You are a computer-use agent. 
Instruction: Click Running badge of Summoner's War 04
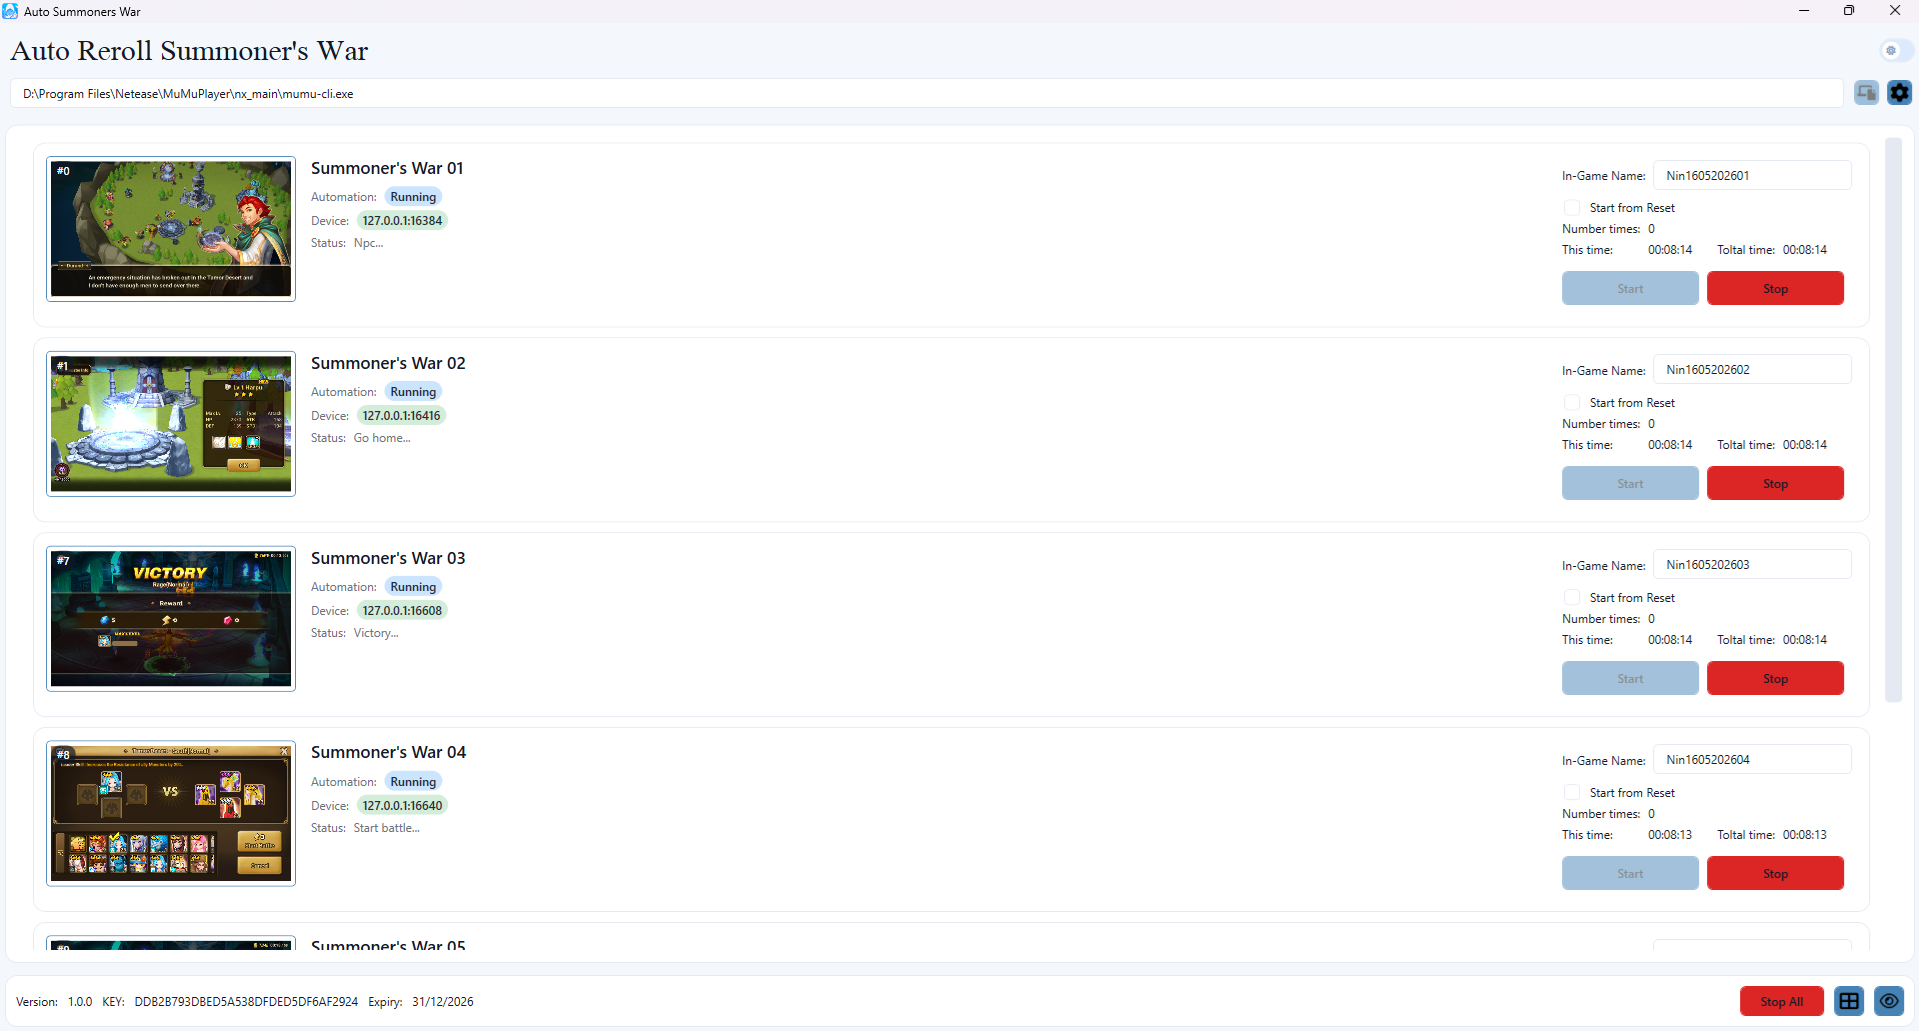(413, 782)
